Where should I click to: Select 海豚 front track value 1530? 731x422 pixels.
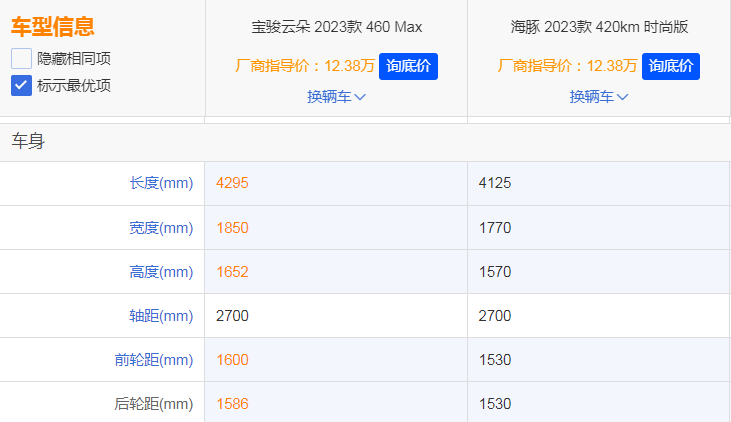(495, 360)
